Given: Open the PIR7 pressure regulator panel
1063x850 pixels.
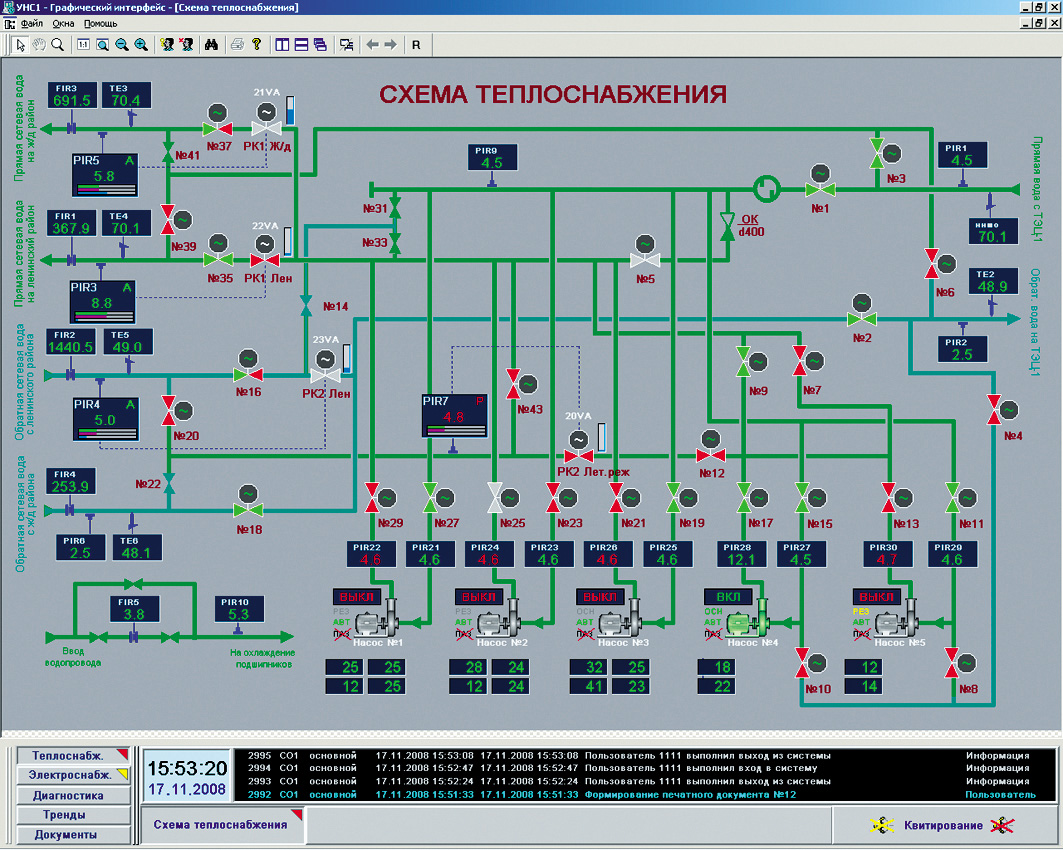Looking at the screenshot, I should [454, 416].
